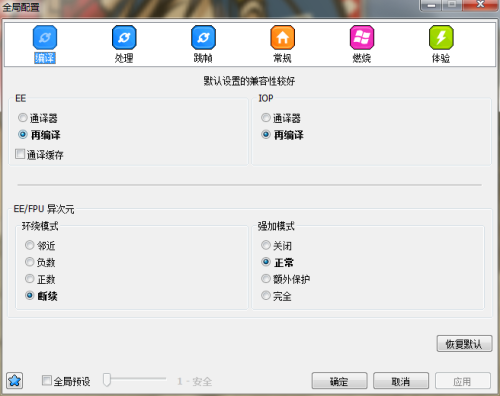Click the 取消 button
This screenshot has height=396, width=500.
click(401, 381)
